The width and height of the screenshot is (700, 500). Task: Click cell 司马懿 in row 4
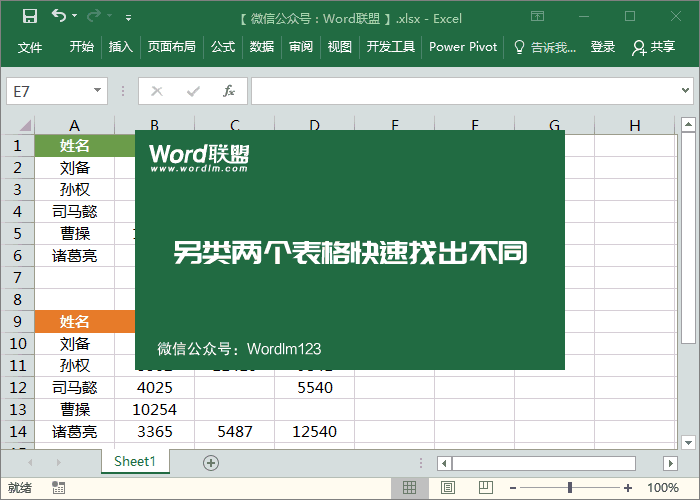(75, 212)
